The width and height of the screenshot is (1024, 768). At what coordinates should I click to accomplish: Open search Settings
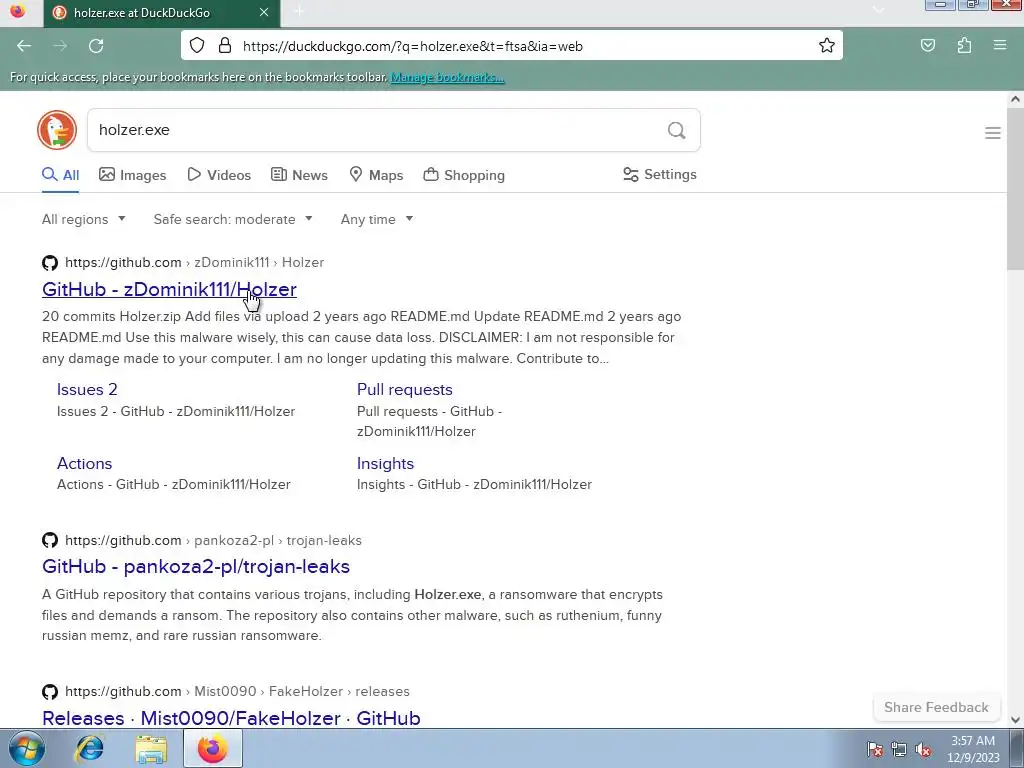click(x=660, y=174)
